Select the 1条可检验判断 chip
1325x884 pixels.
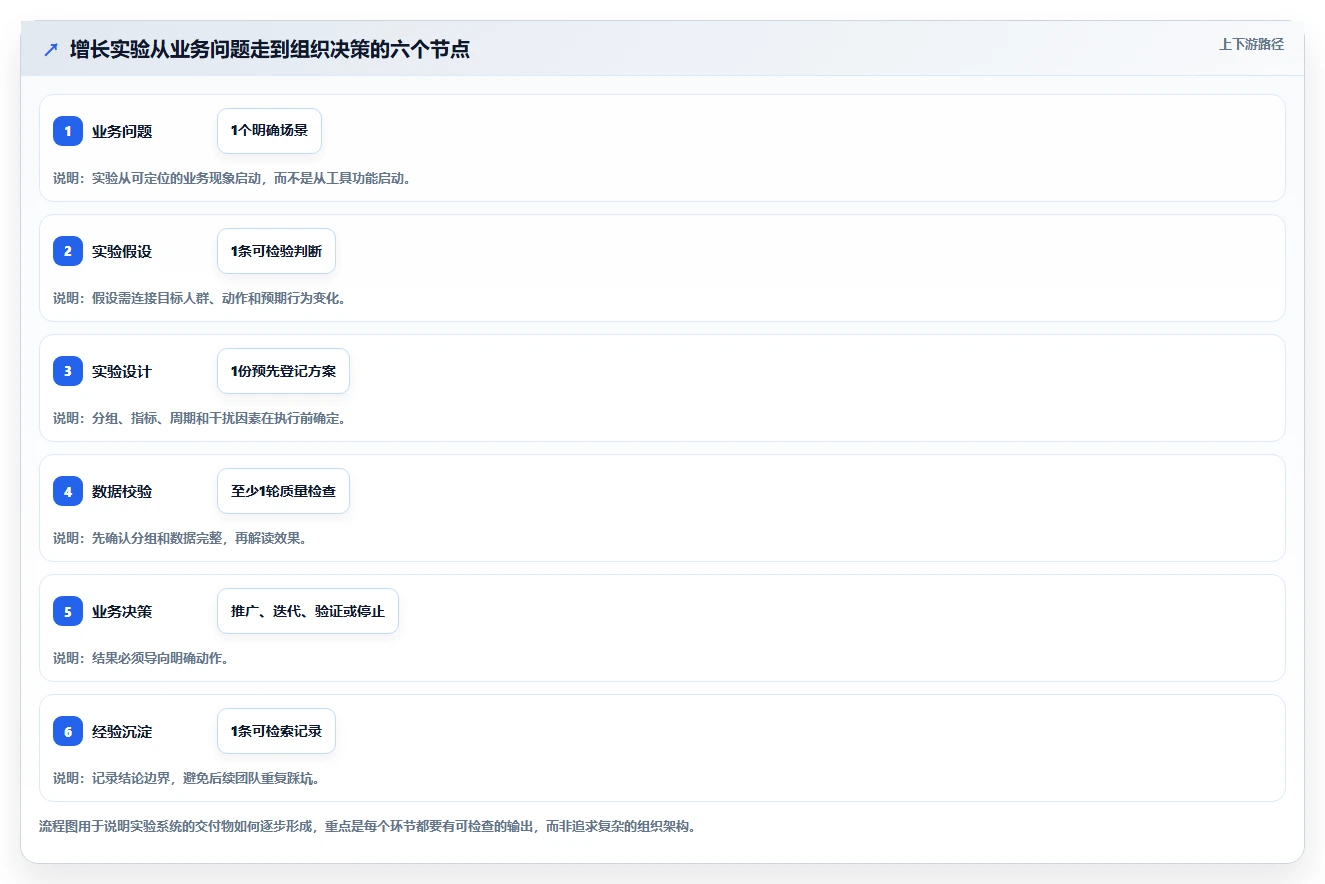[x=276, y=251]
